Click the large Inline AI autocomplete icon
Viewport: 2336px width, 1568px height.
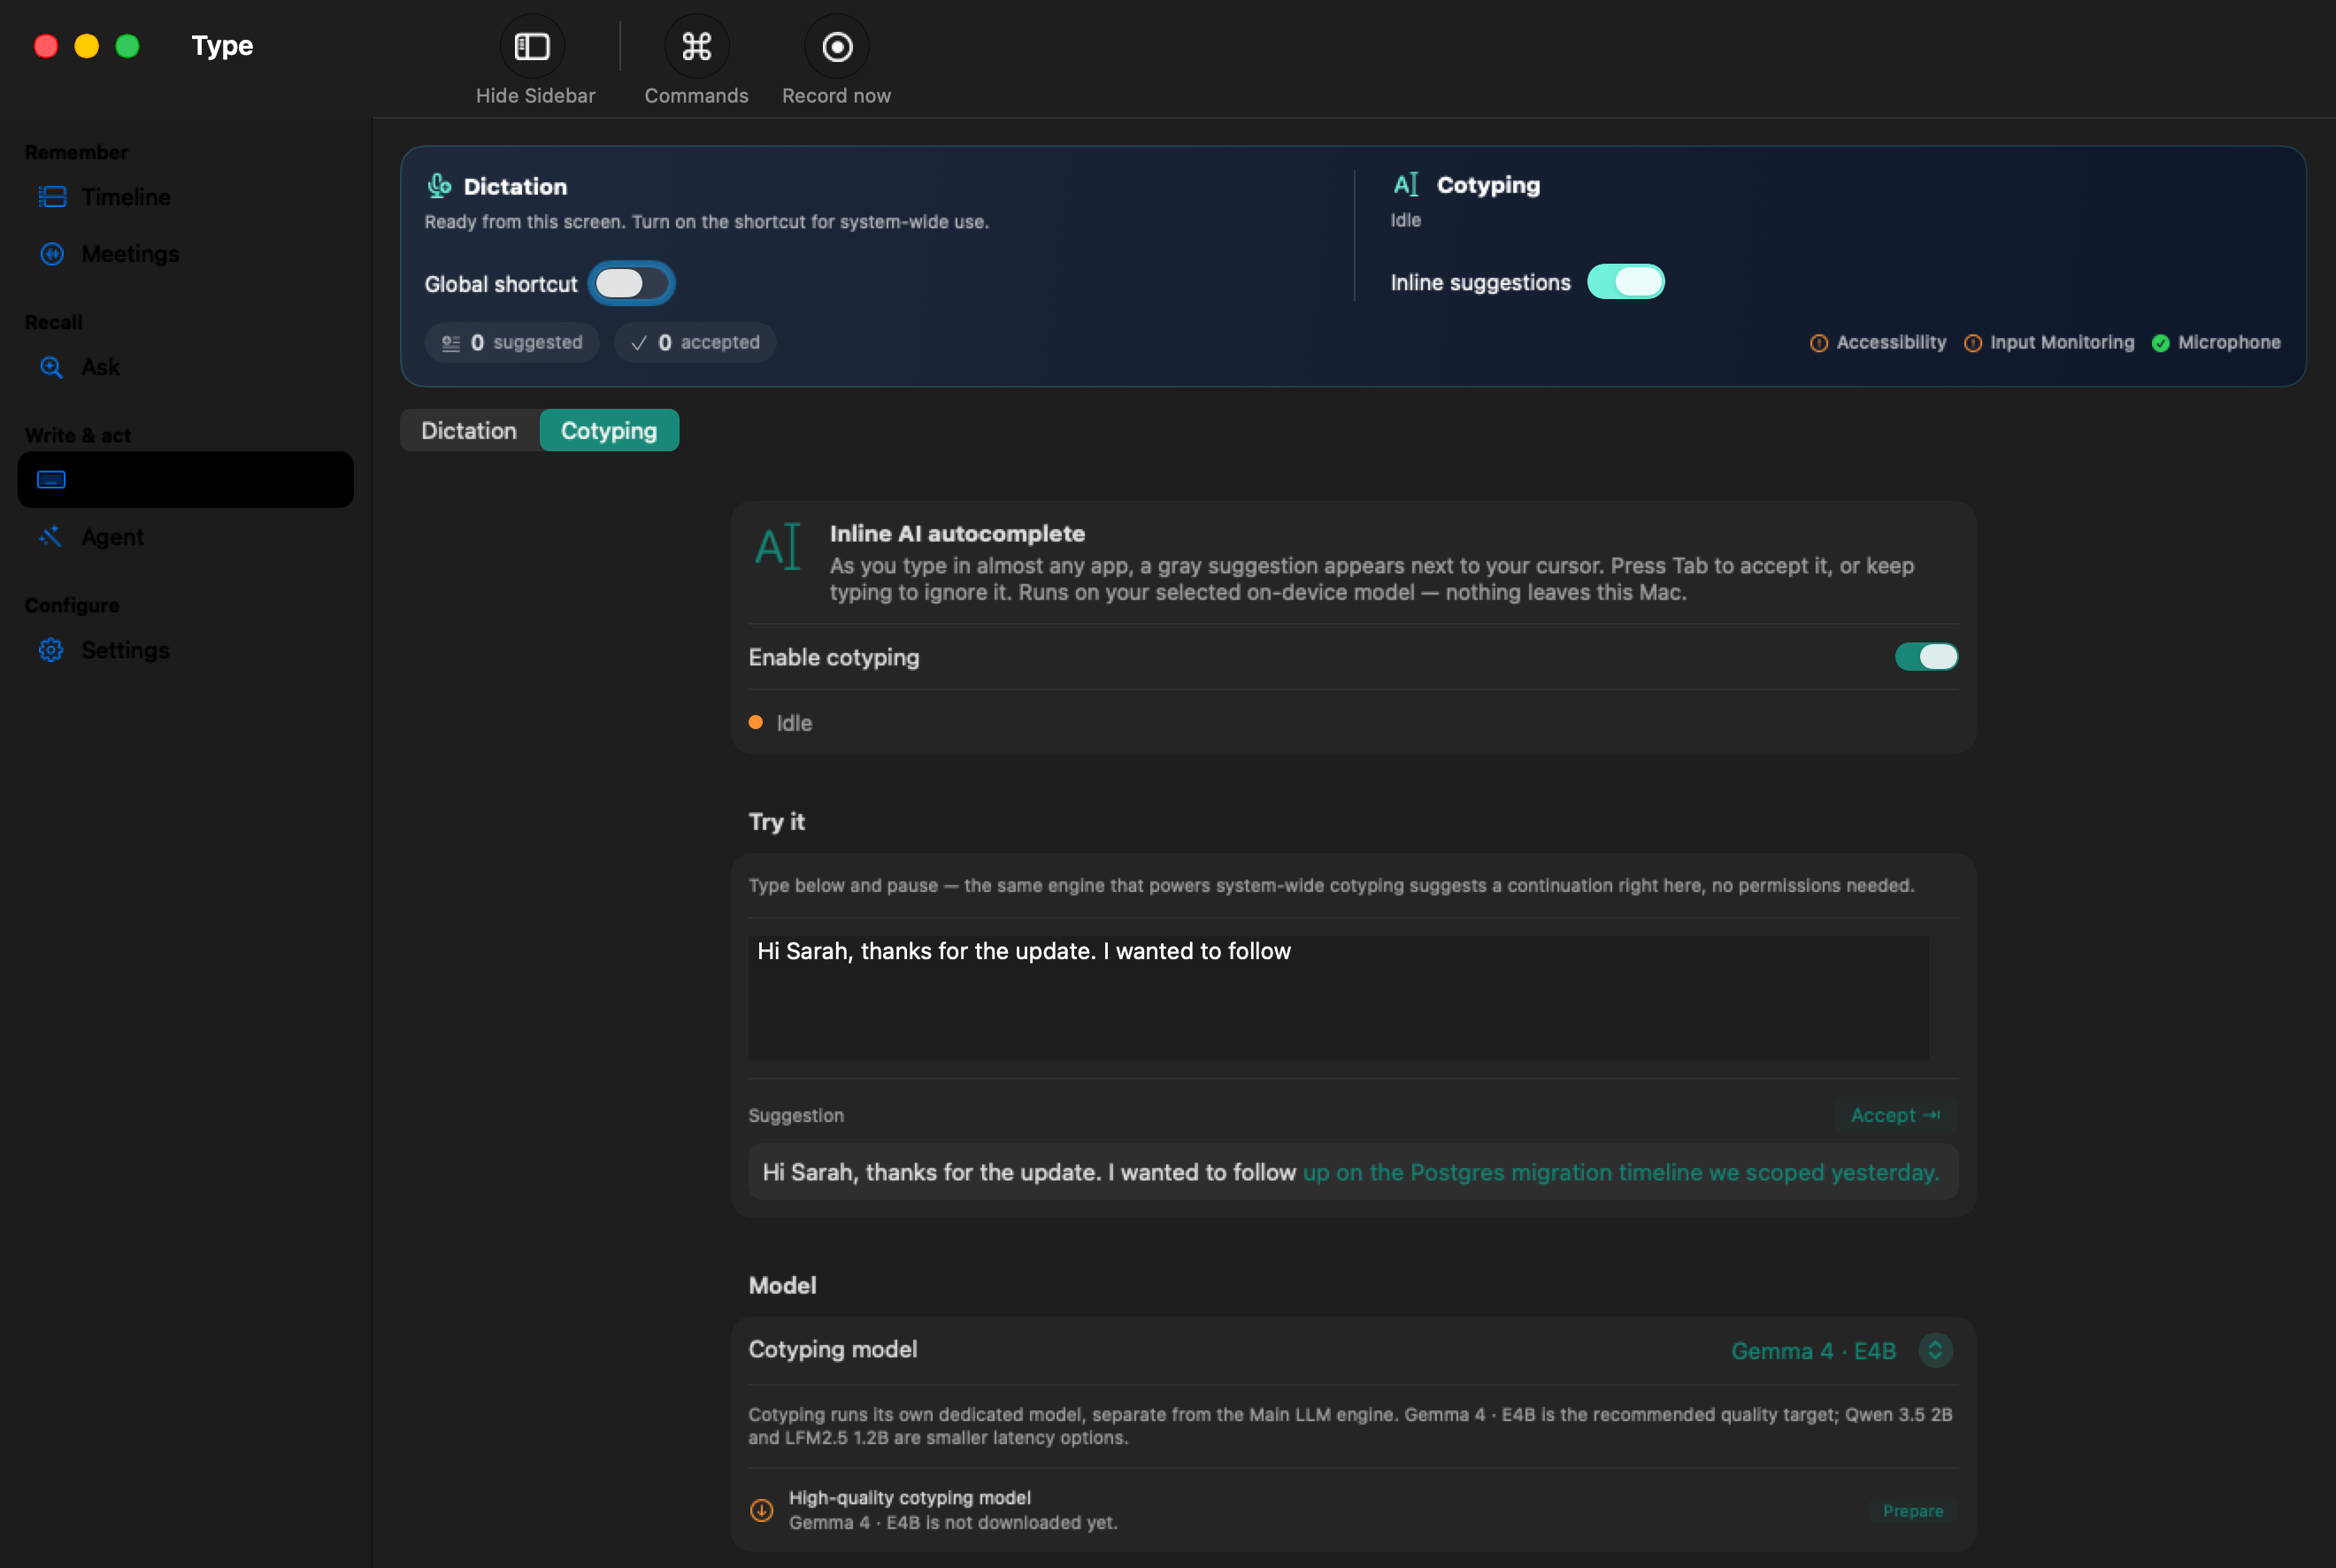coord(778,546)
